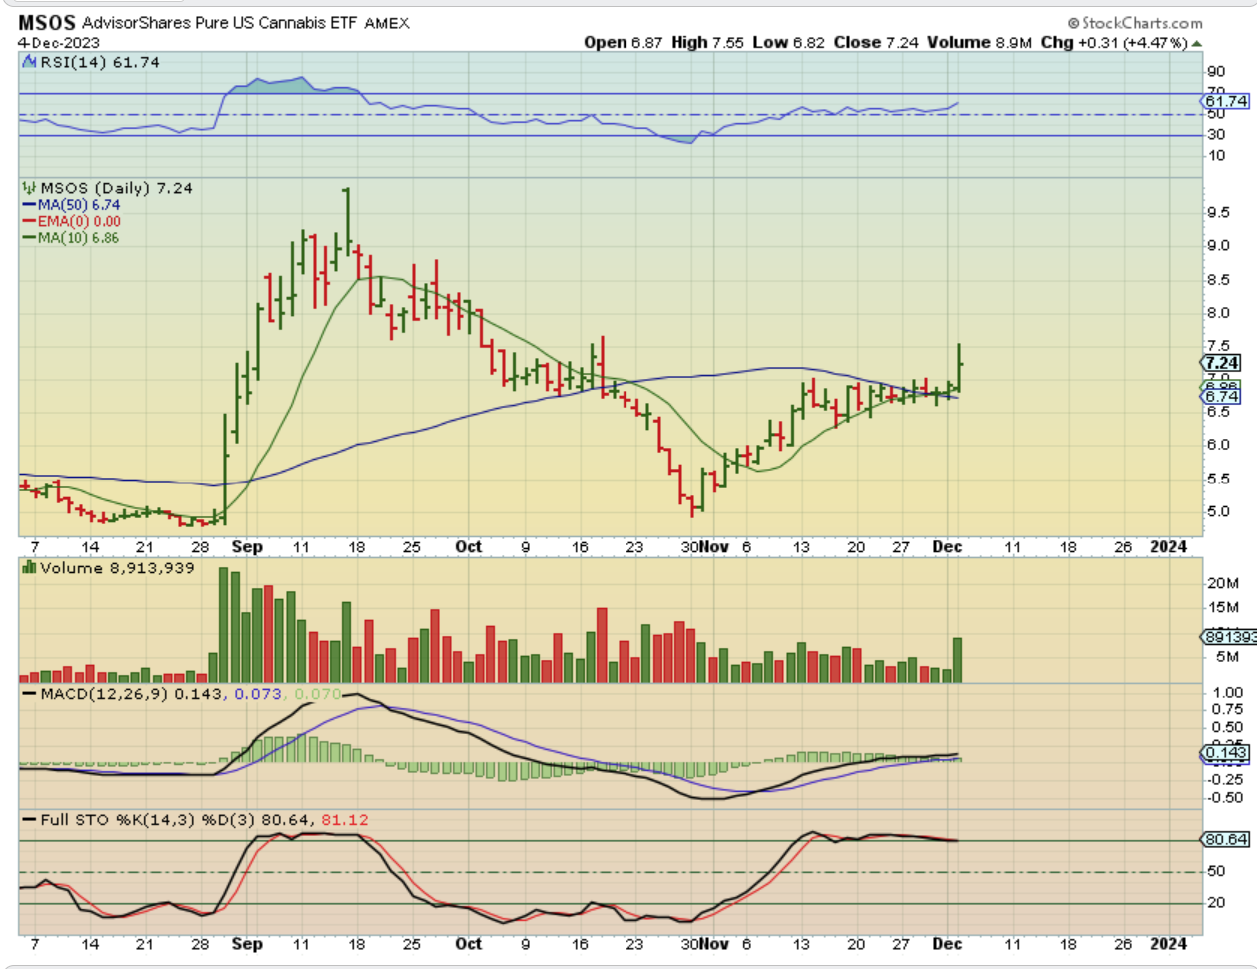Click the Sep label on bottom date axis
Image resolution: width=1257 pixels, height=969 pixels.
247,943
